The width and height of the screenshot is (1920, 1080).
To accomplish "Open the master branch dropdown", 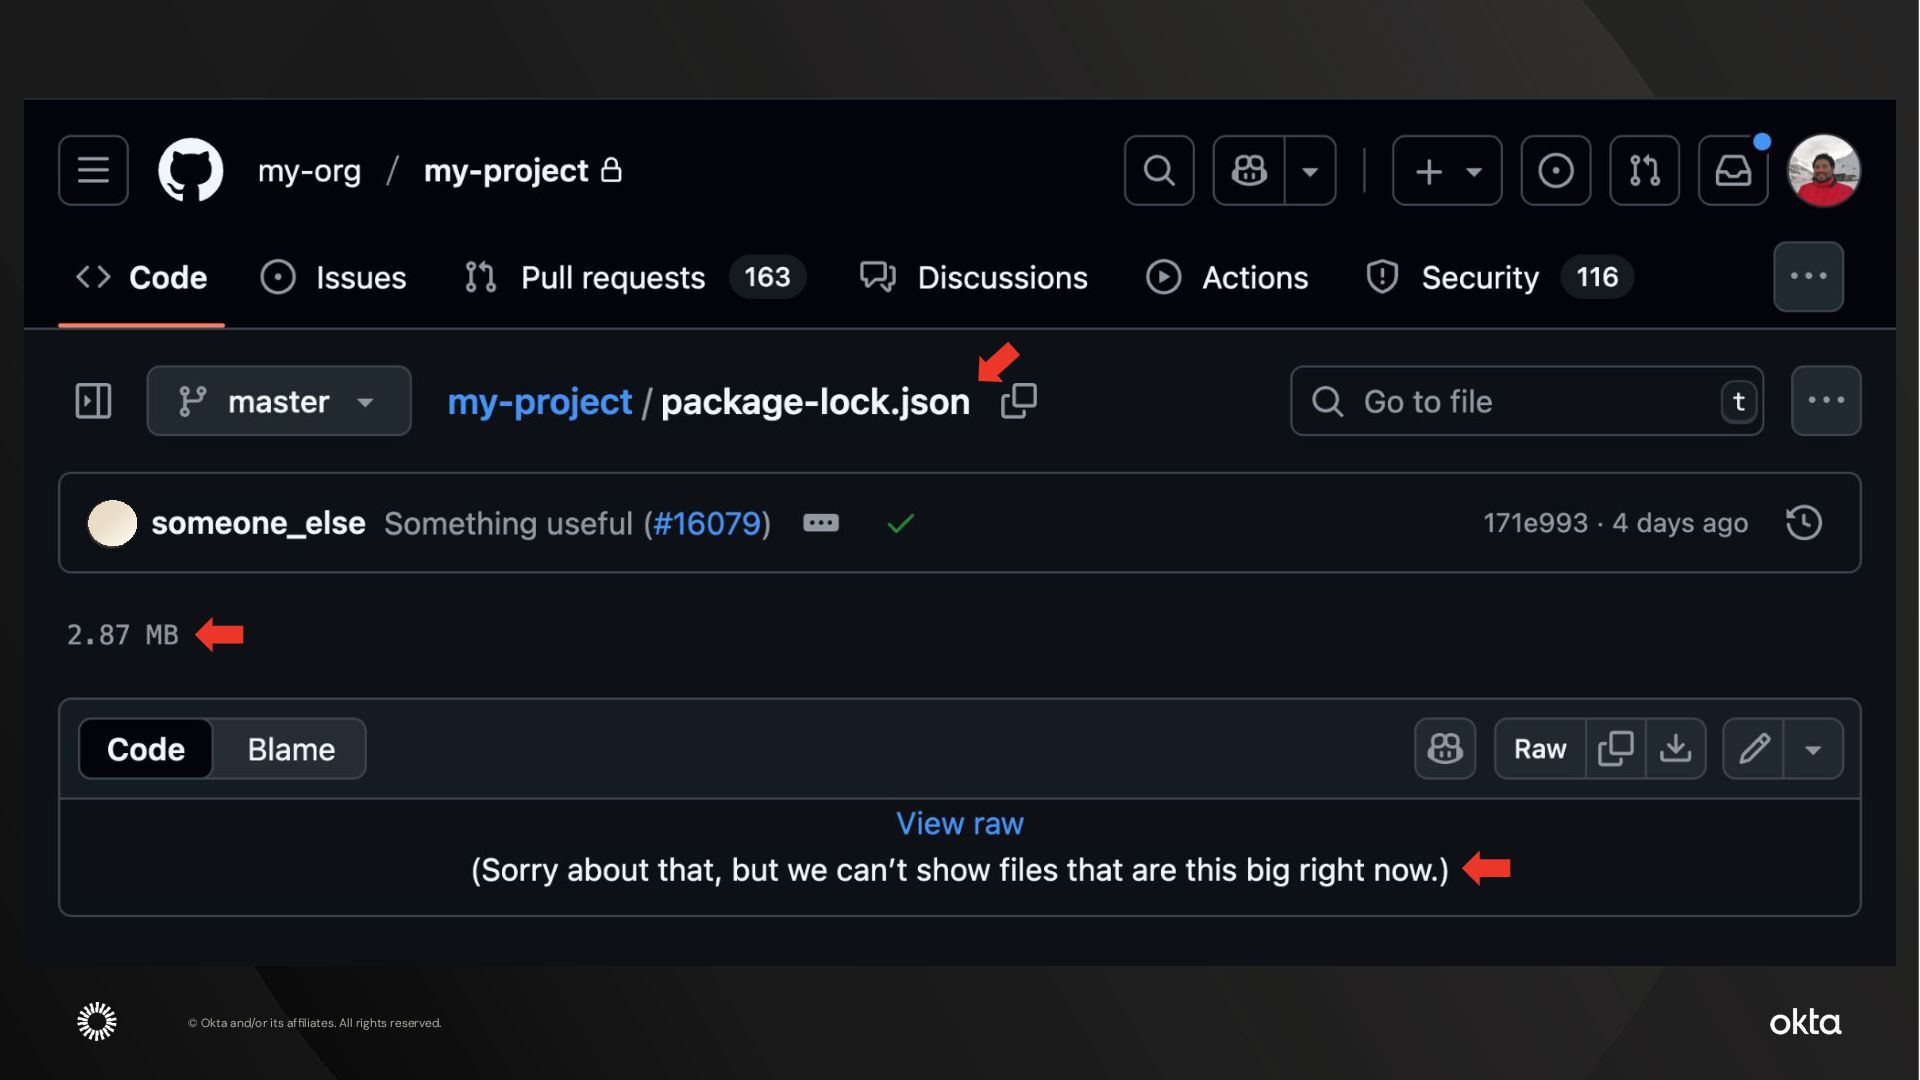I will (278, 401).
